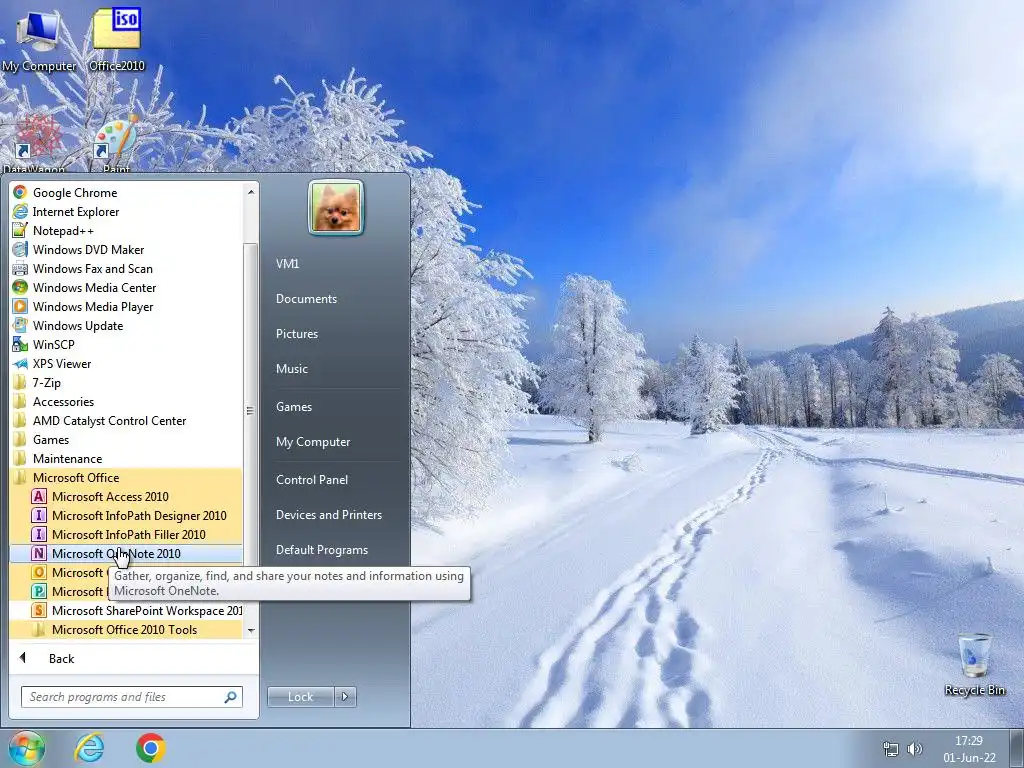The width and height of the screenshot is (1024, 768).
Task: Launch Microsoft InfoPath Designer 2010
Action: tap(125, 515)
